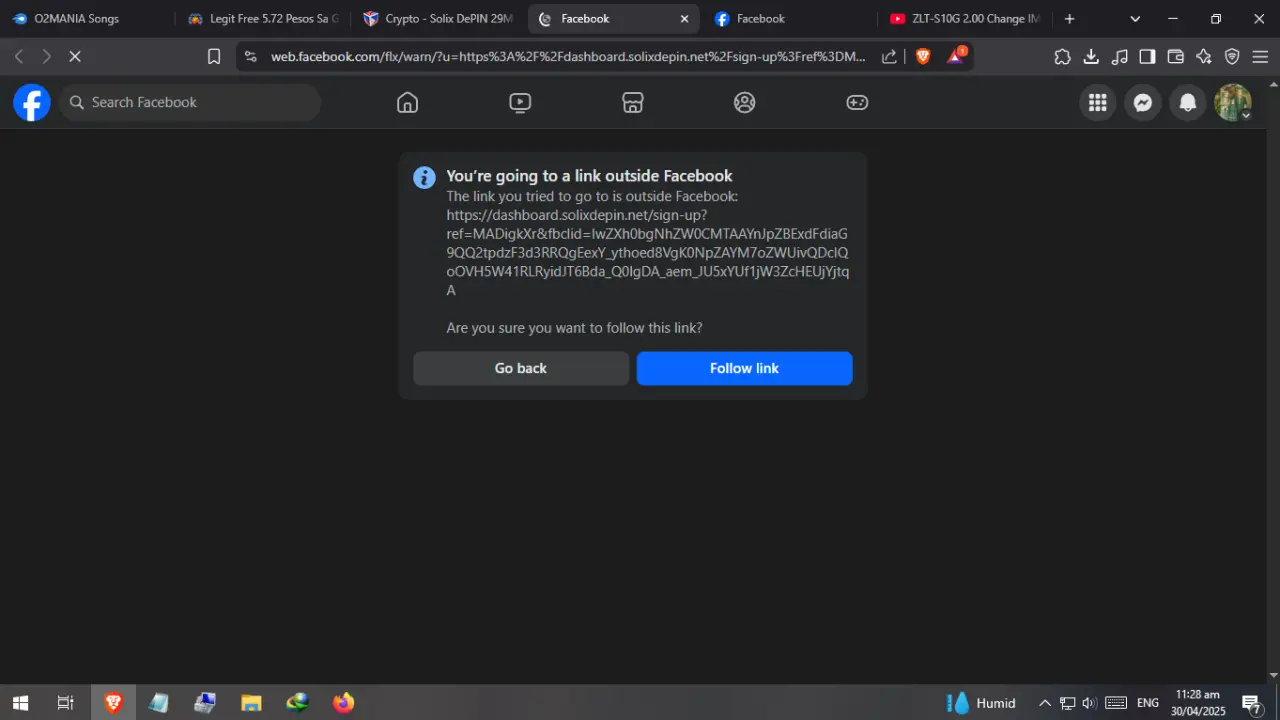Open a new tab with plus button
Image resolution: width=1280 pixels, height=720 pixels.
coord(1070,19)
